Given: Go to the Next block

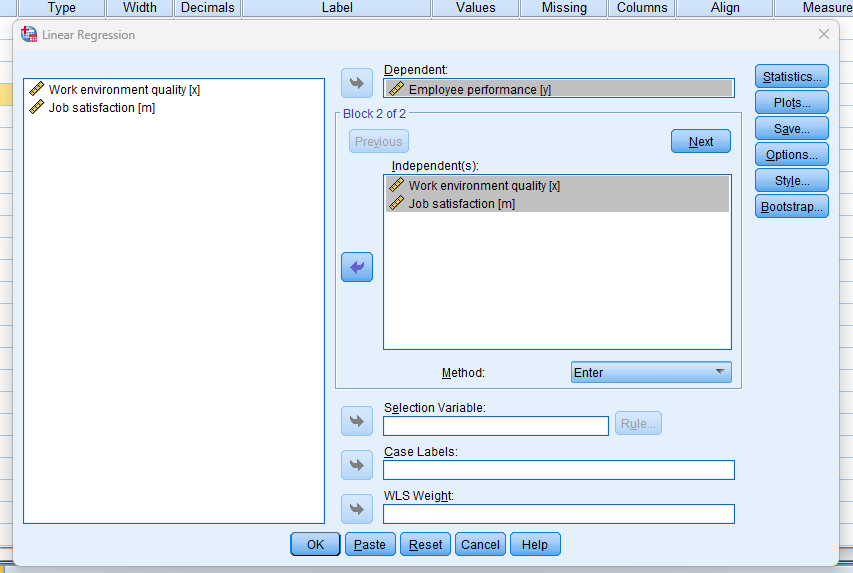Looking at the screenshot, I should (701, 141).
